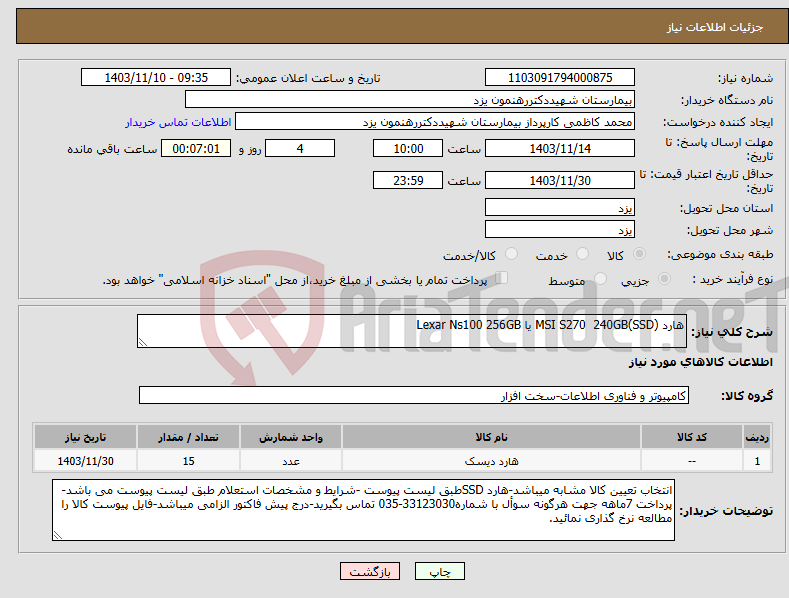The height and width of the screenshot is (598, 789).
Task: Click the تعداد / مقدار column header
Action: 188,437
